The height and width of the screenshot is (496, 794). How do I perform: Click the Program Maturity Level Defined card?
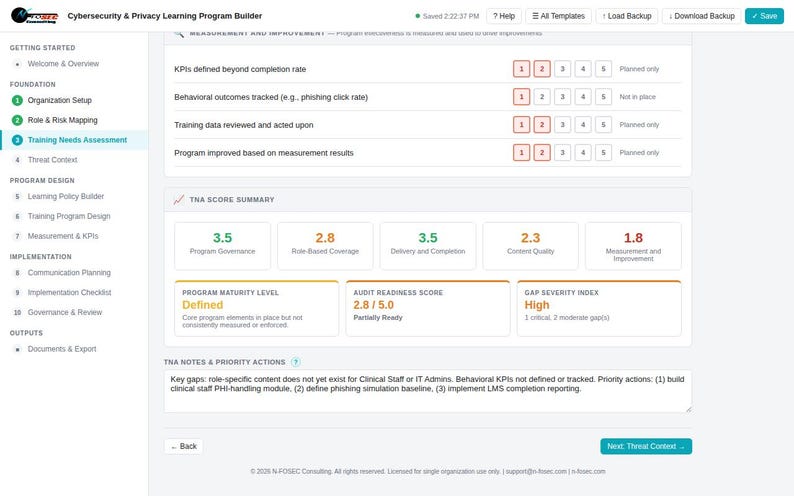pyautogui.click(x=257, y=308)
